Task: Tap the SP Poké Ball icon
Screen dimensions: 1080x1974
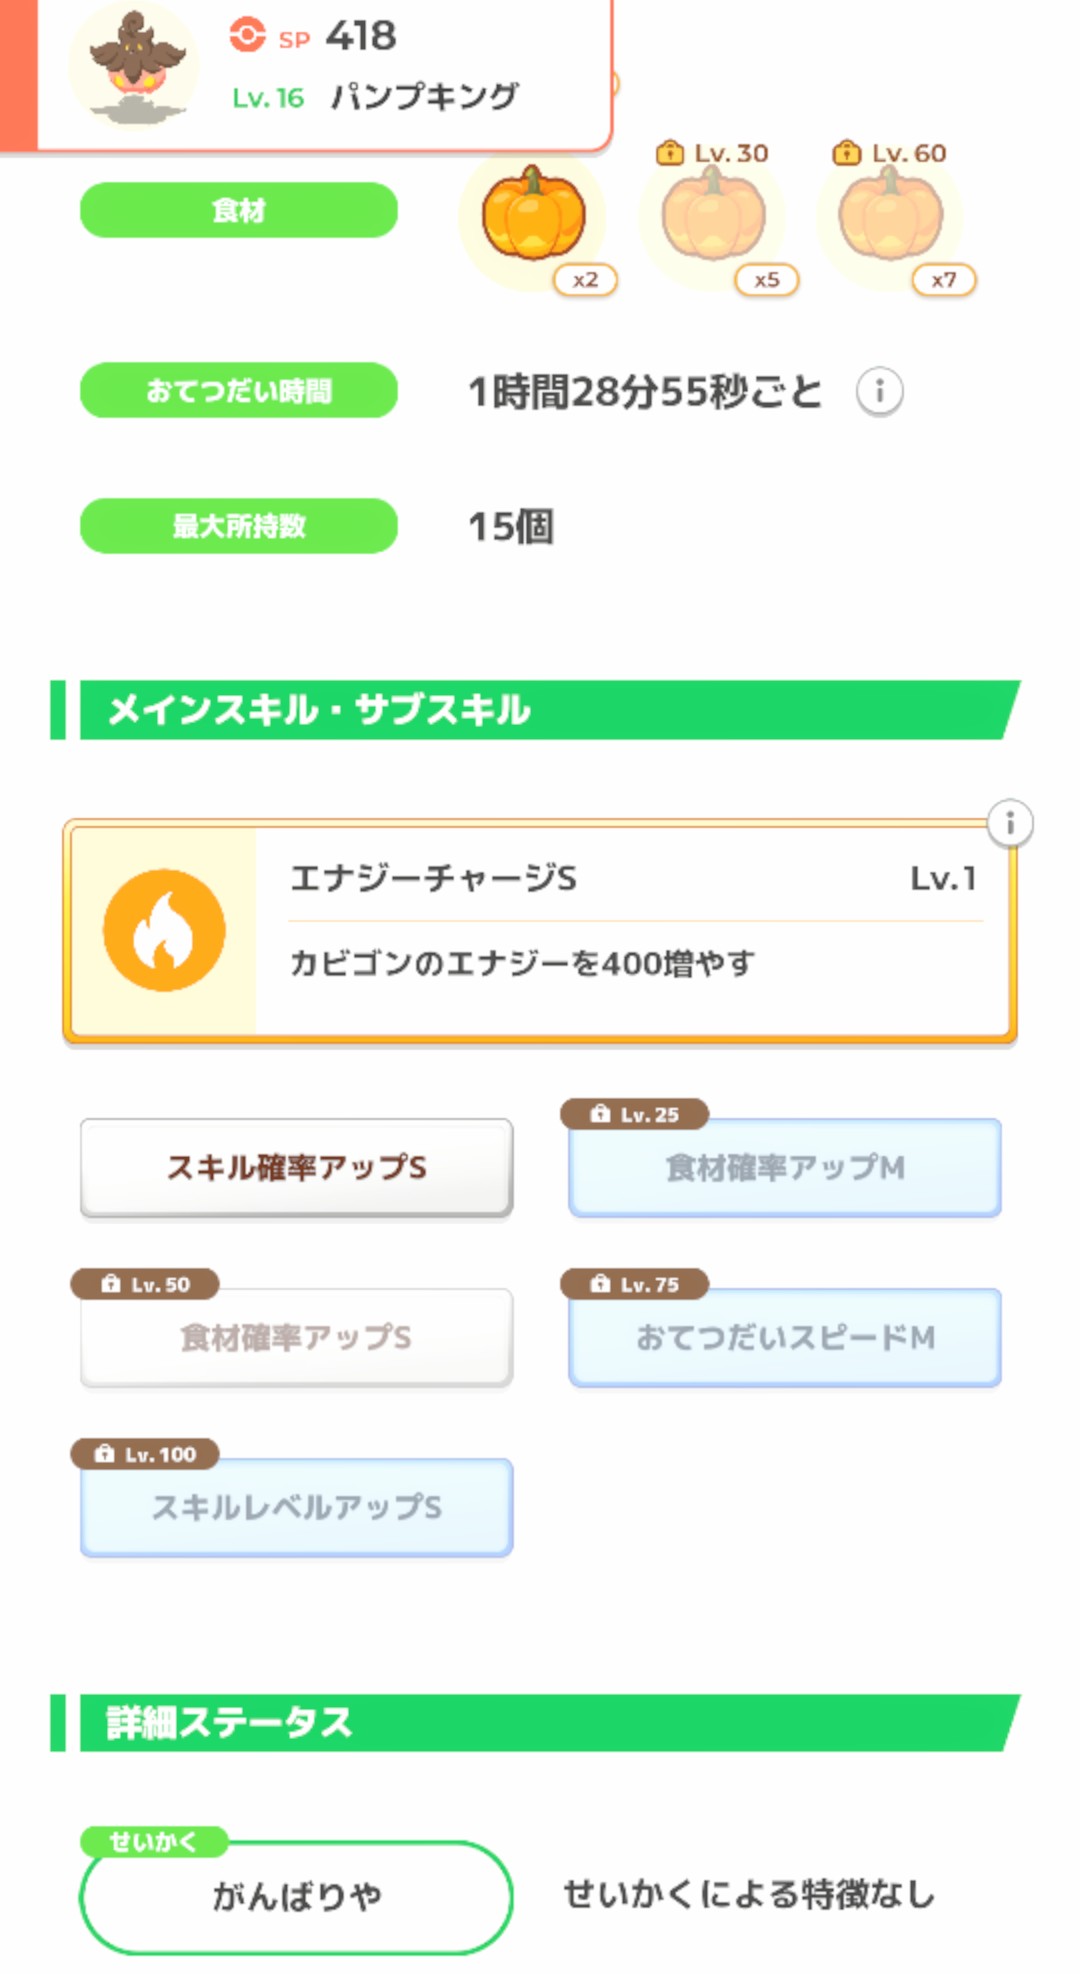Action: [x=247, y=36]
